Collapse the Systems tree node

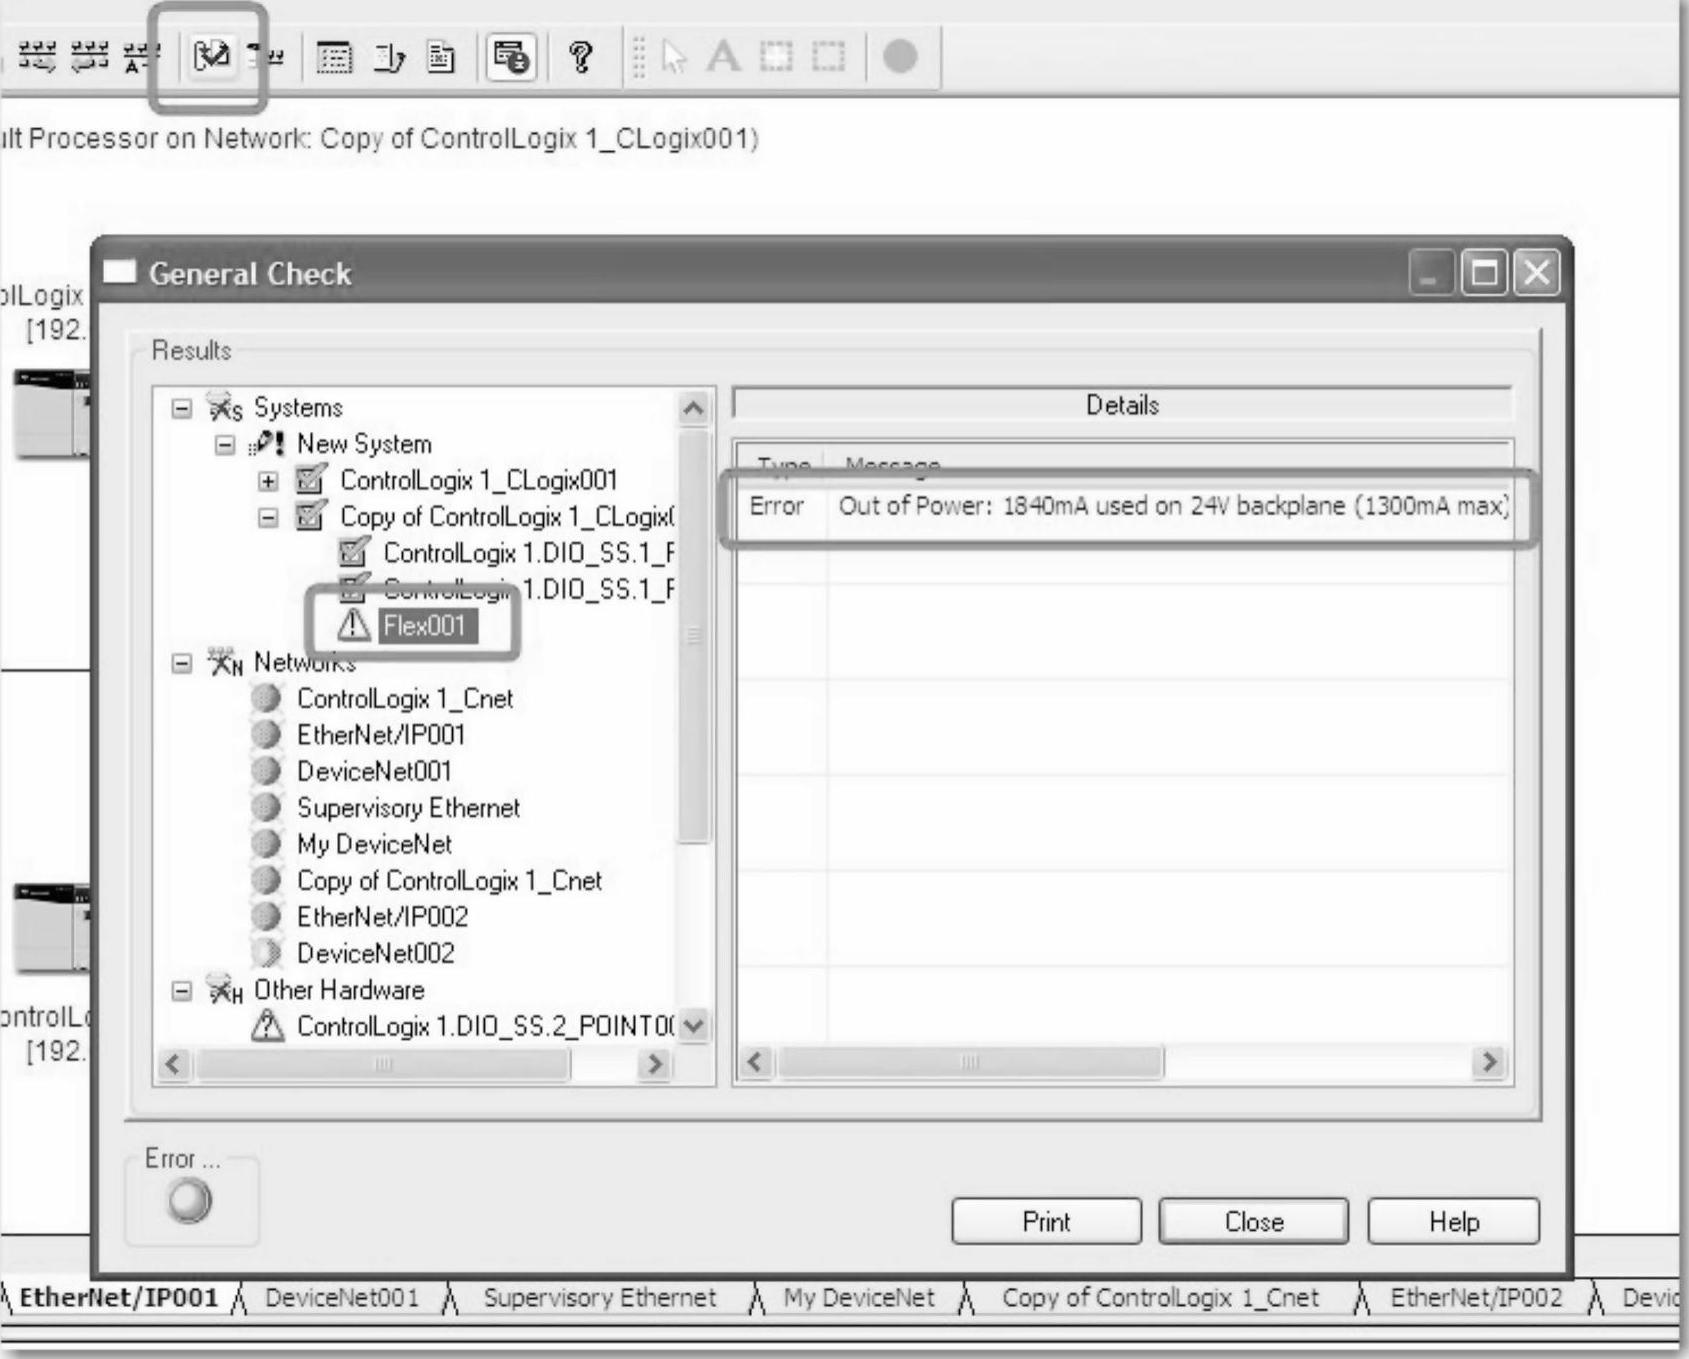[181, 408]
